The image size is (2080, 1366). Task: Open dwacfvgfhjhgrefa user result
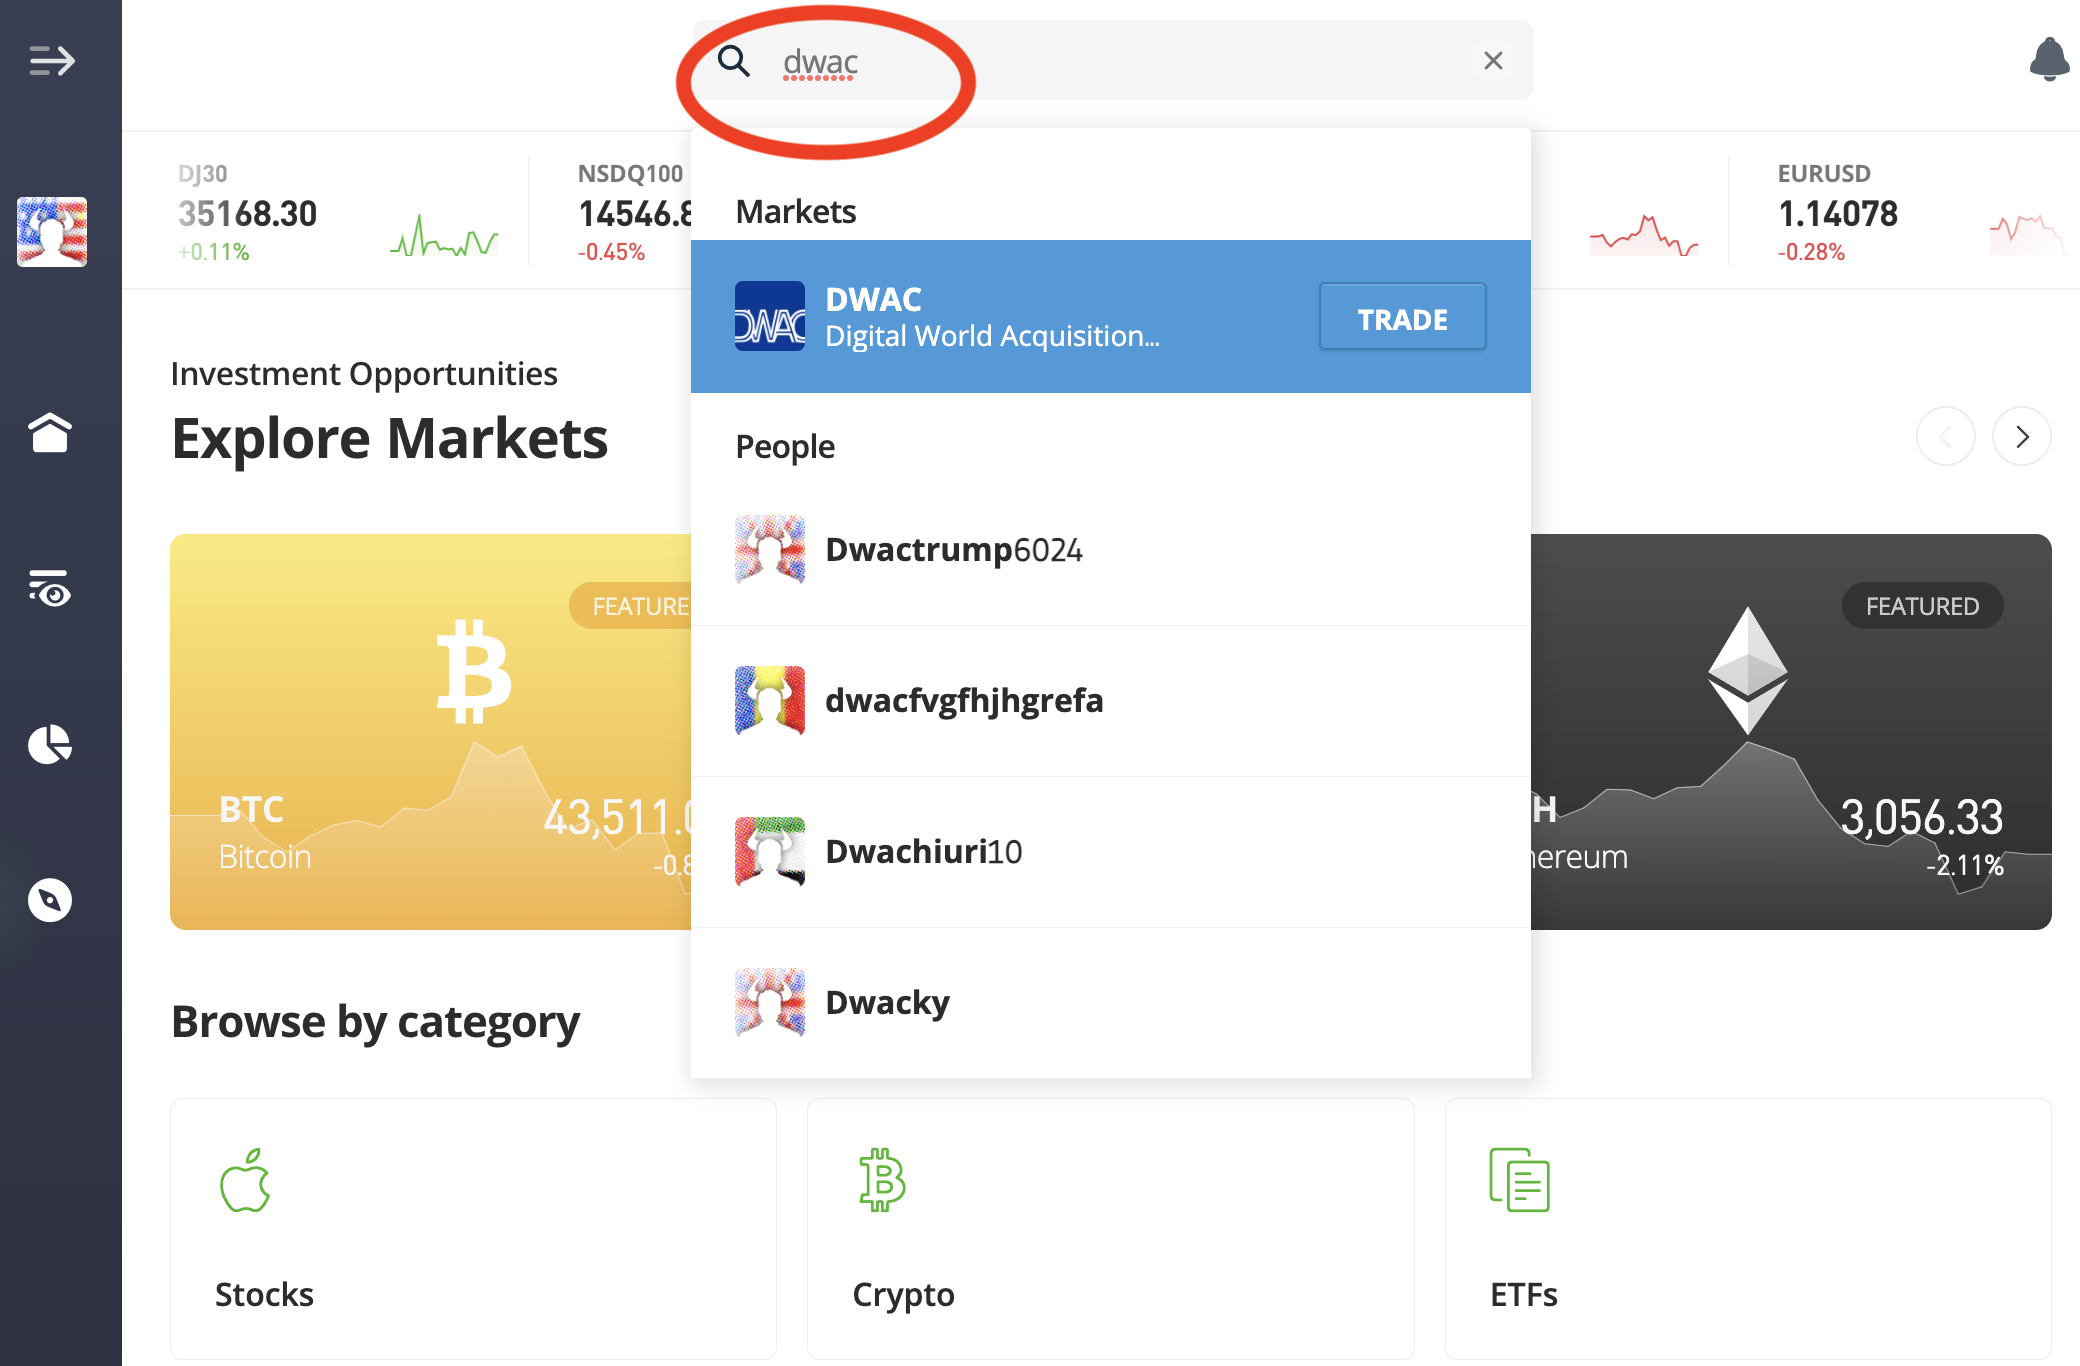pyautogui.click(x=963, y=701)
